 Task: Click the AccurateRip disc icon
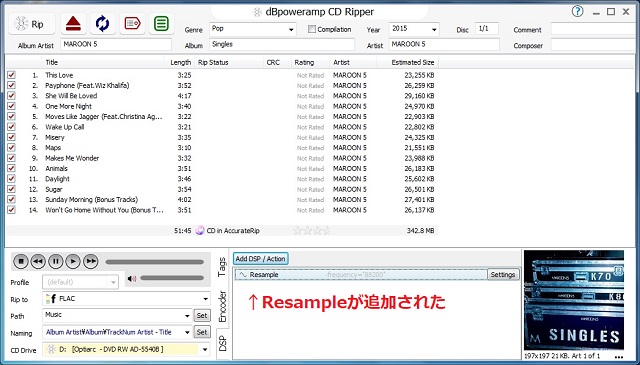tap(200, 231)
